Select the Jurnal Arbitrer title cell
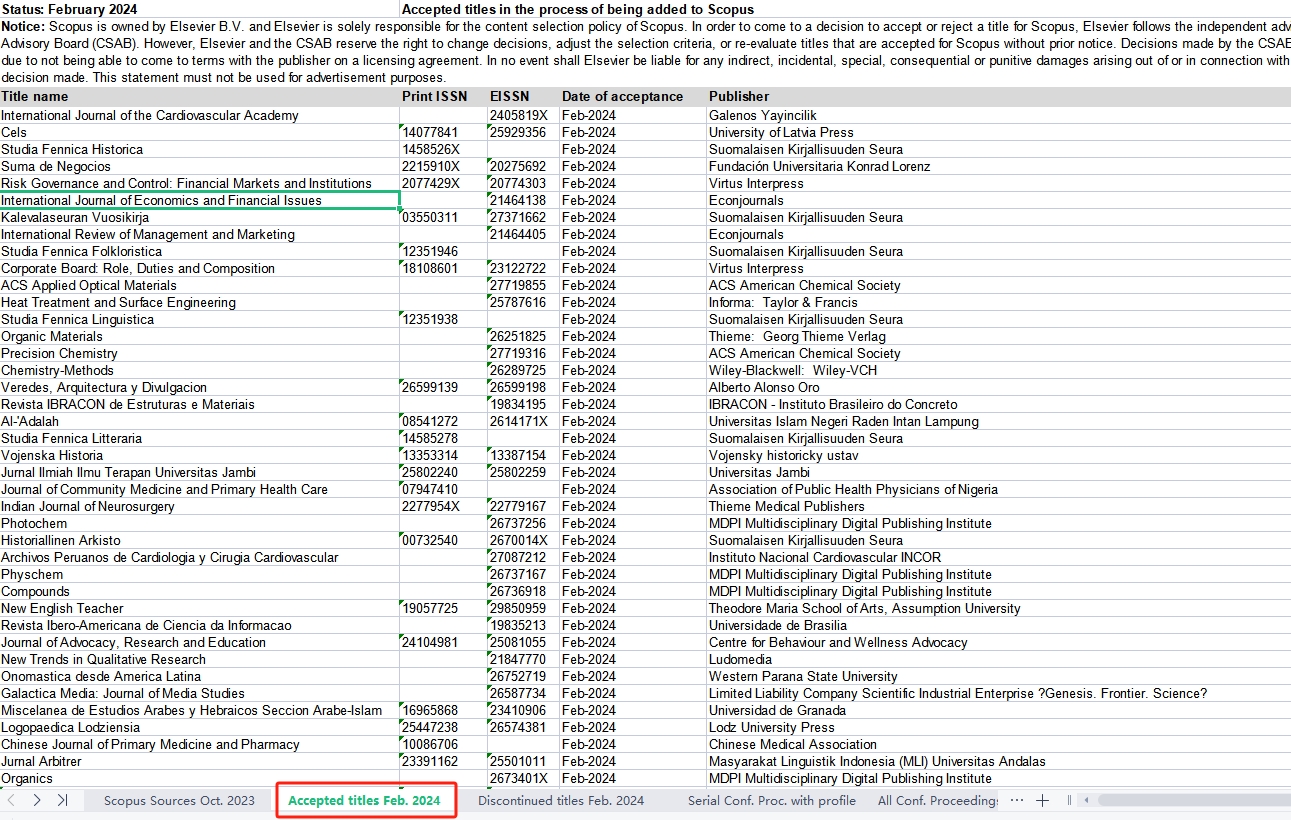1291x820 pixels. click(200, 761)
